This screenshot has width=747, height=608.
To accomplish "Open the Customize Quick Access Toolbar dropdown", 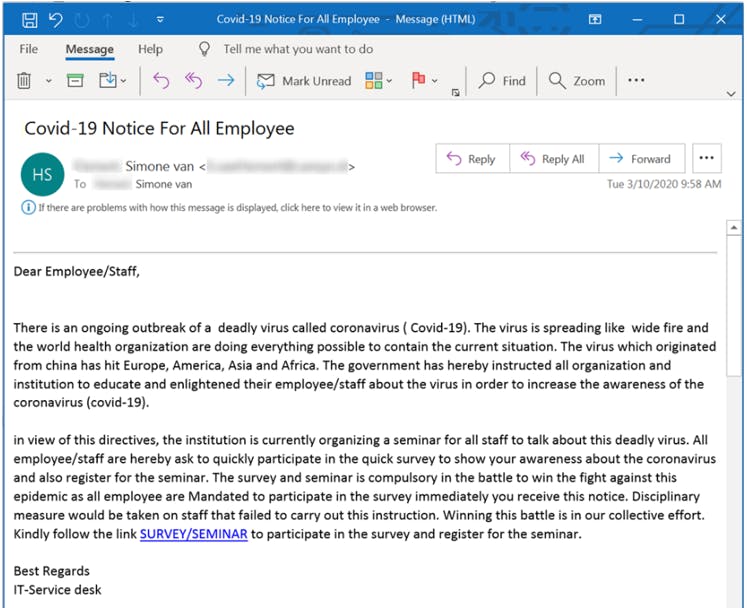I will 161,19.
